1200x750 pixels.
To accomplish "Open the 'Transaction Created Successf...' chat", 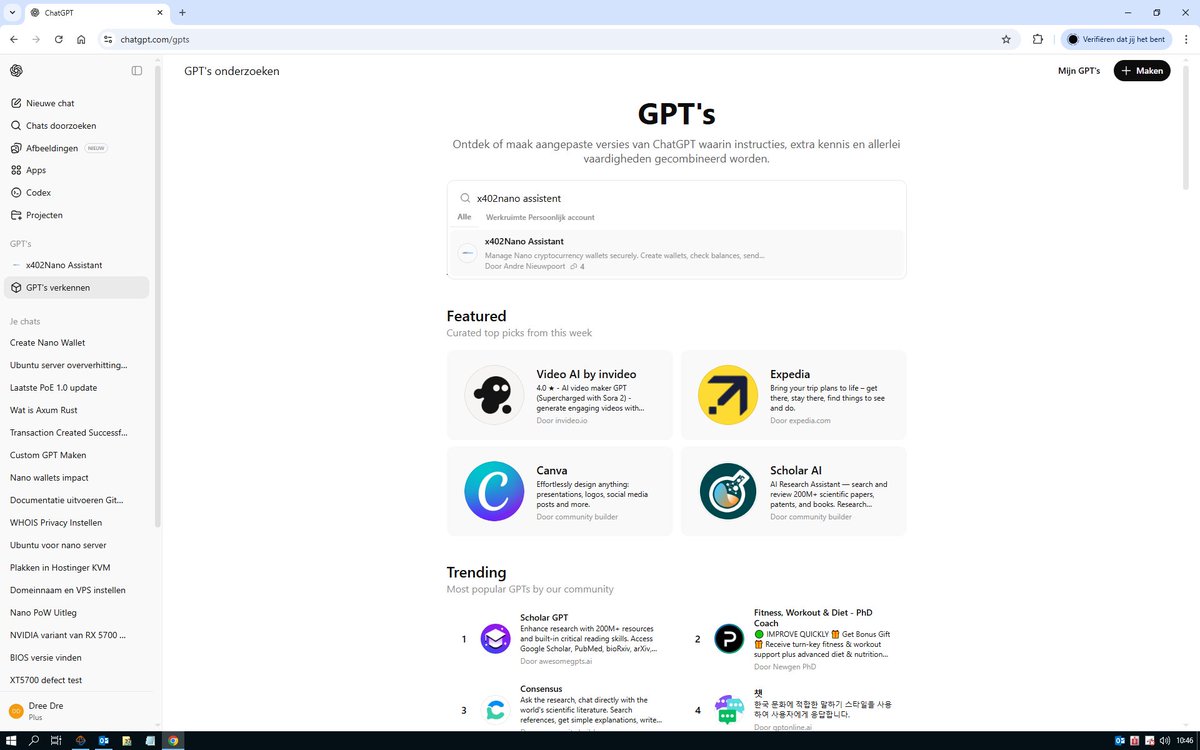I will pyautogui.click(x=77, y=433).
